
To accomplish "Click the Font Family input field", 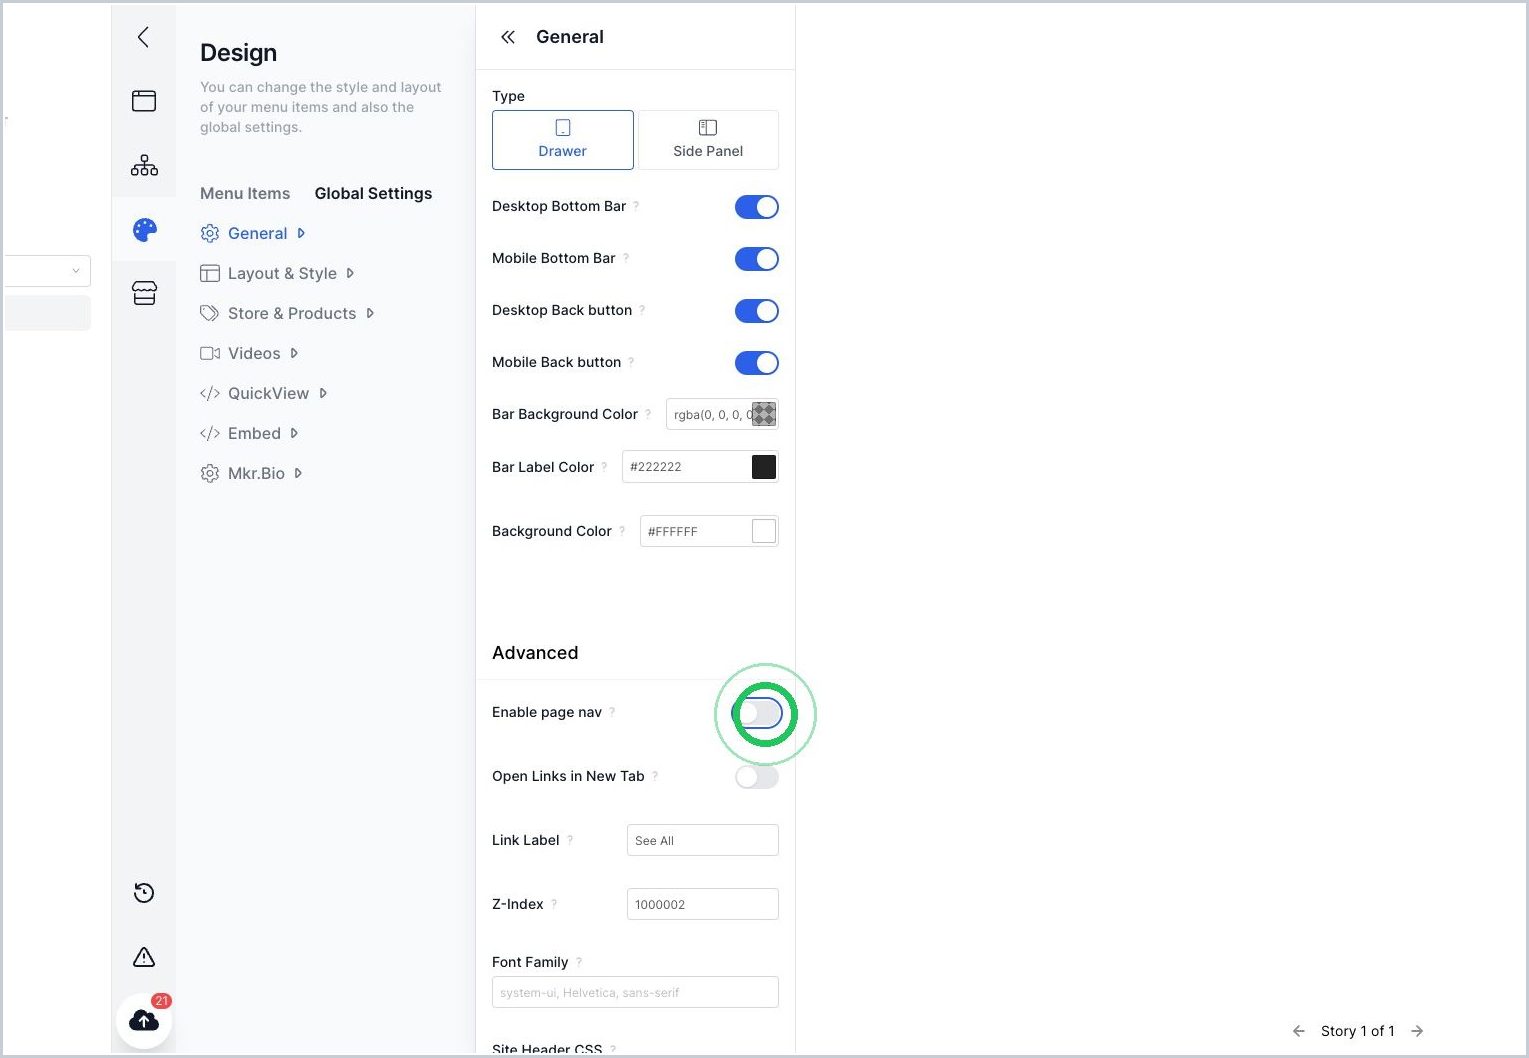I will (x=635, y=992).
